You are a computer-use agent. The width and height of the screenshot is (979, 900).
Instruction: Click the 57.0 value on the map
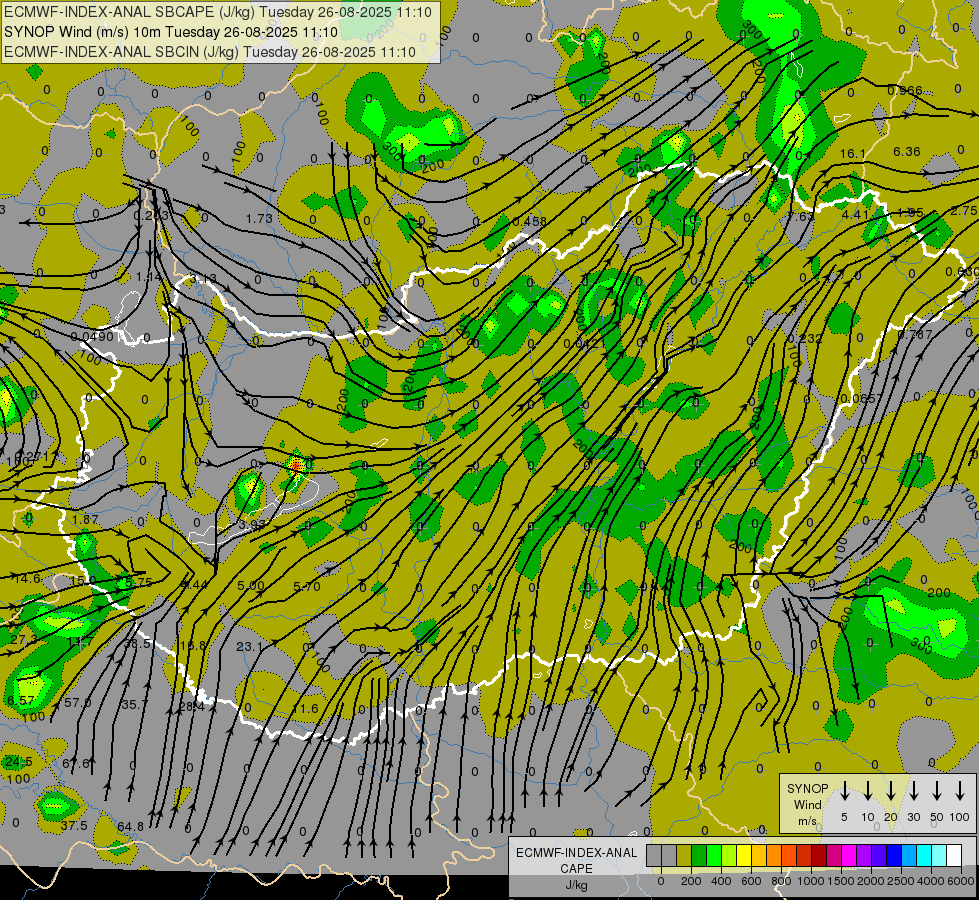[77, 702]
